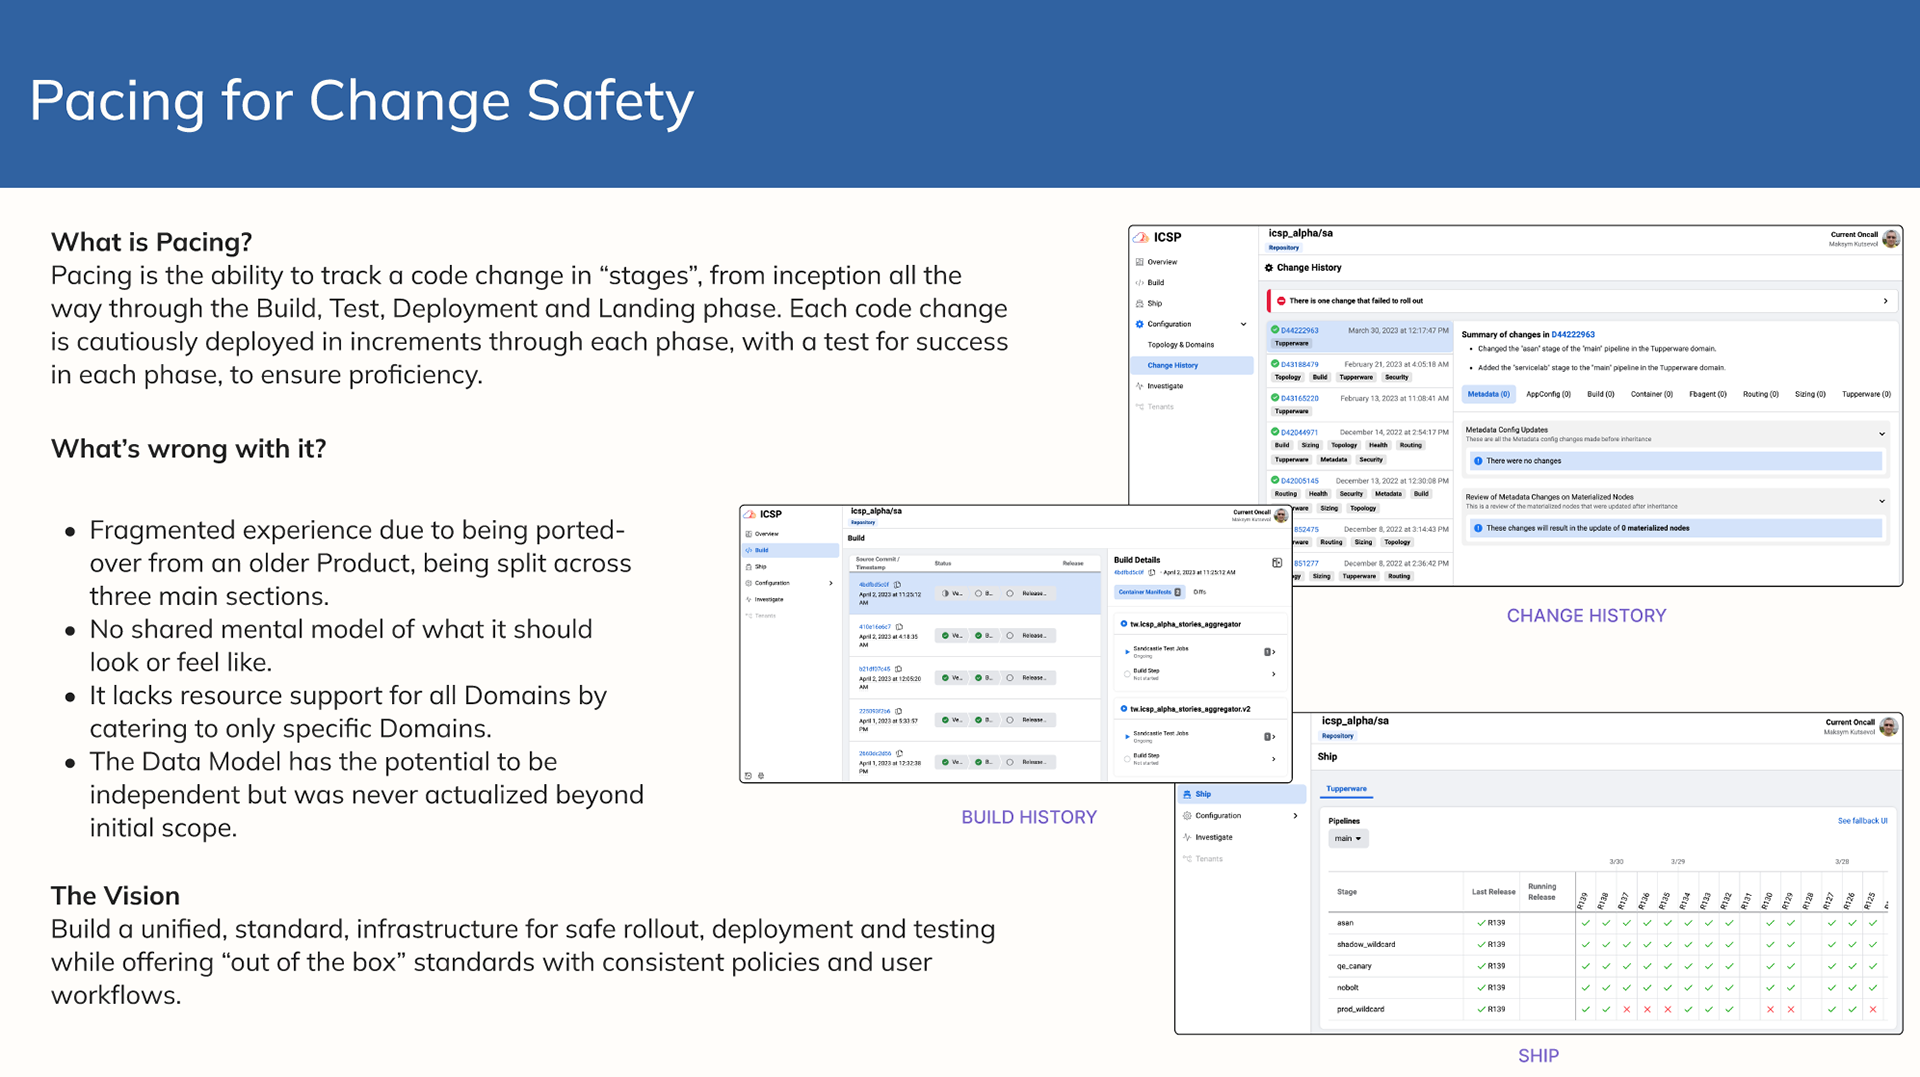Screen dimensions: 1920x1077
Task: Switch to Routing (0) tab
Action: [x=1760, y=394]
